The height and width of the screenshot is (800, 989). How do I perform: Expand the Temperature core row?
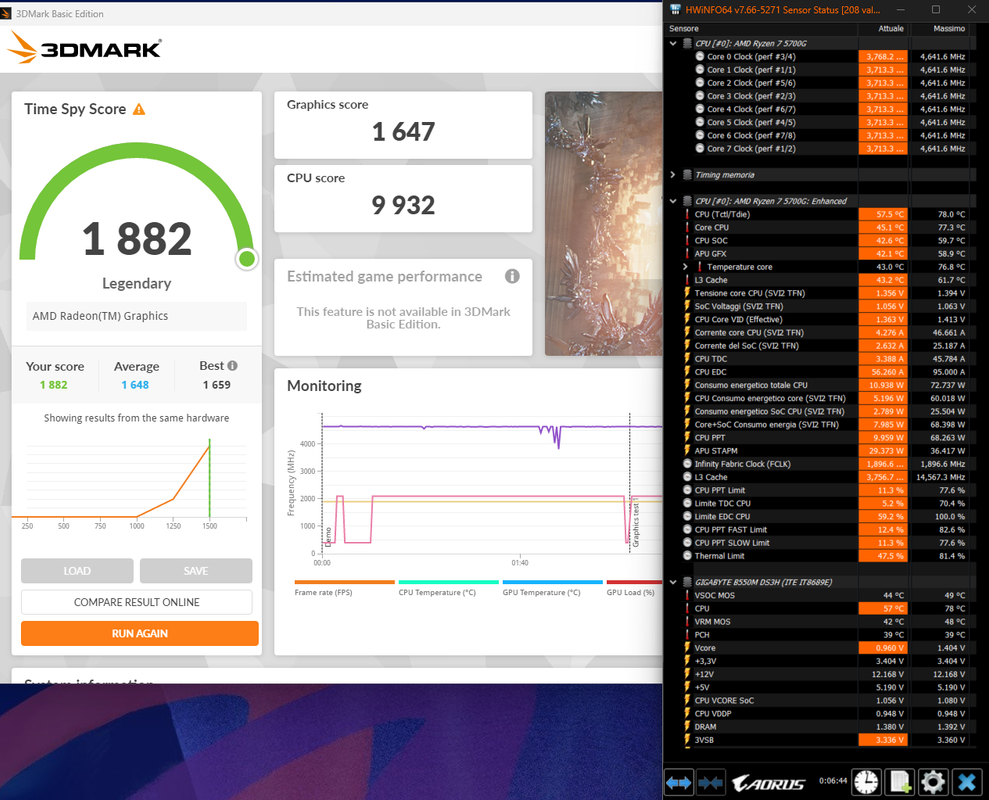click(x=686, y=267)
